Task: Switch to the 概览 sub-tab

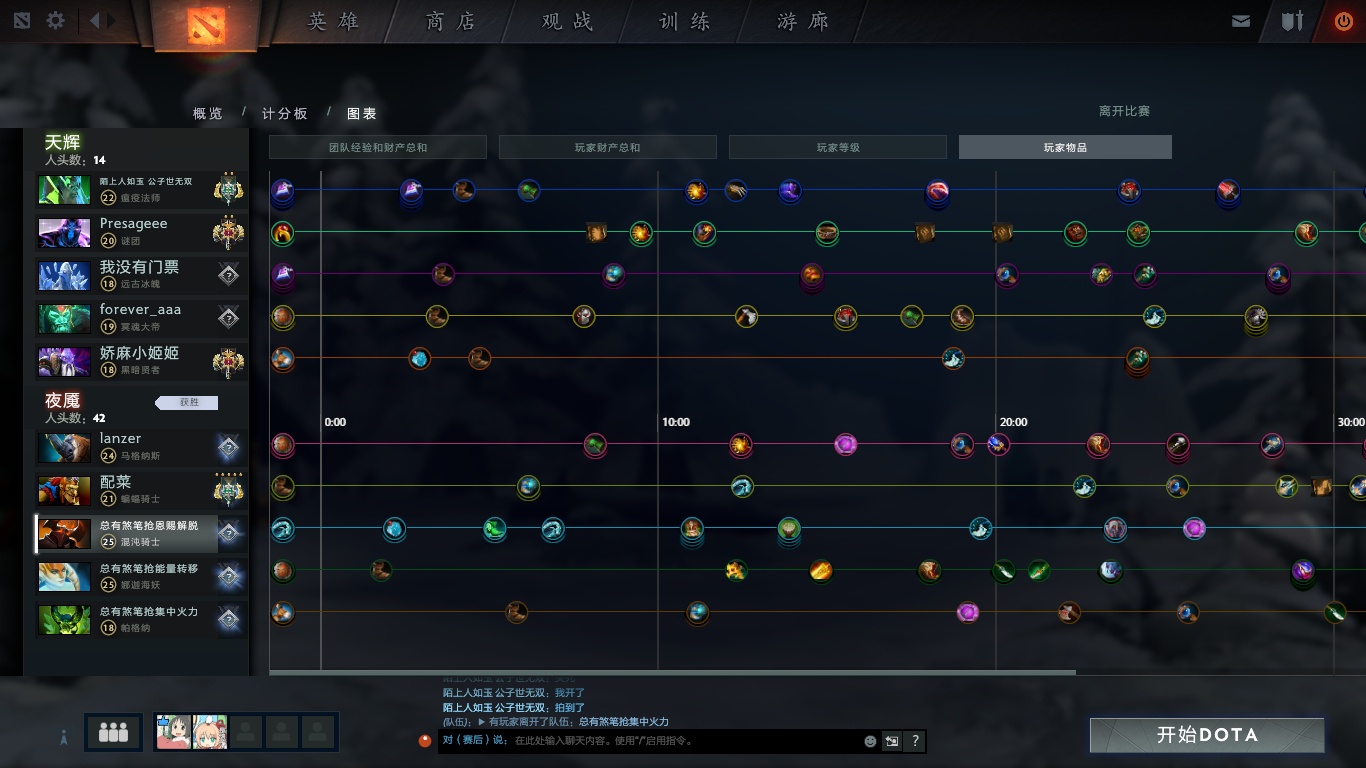Action: [x=208, y=114]
